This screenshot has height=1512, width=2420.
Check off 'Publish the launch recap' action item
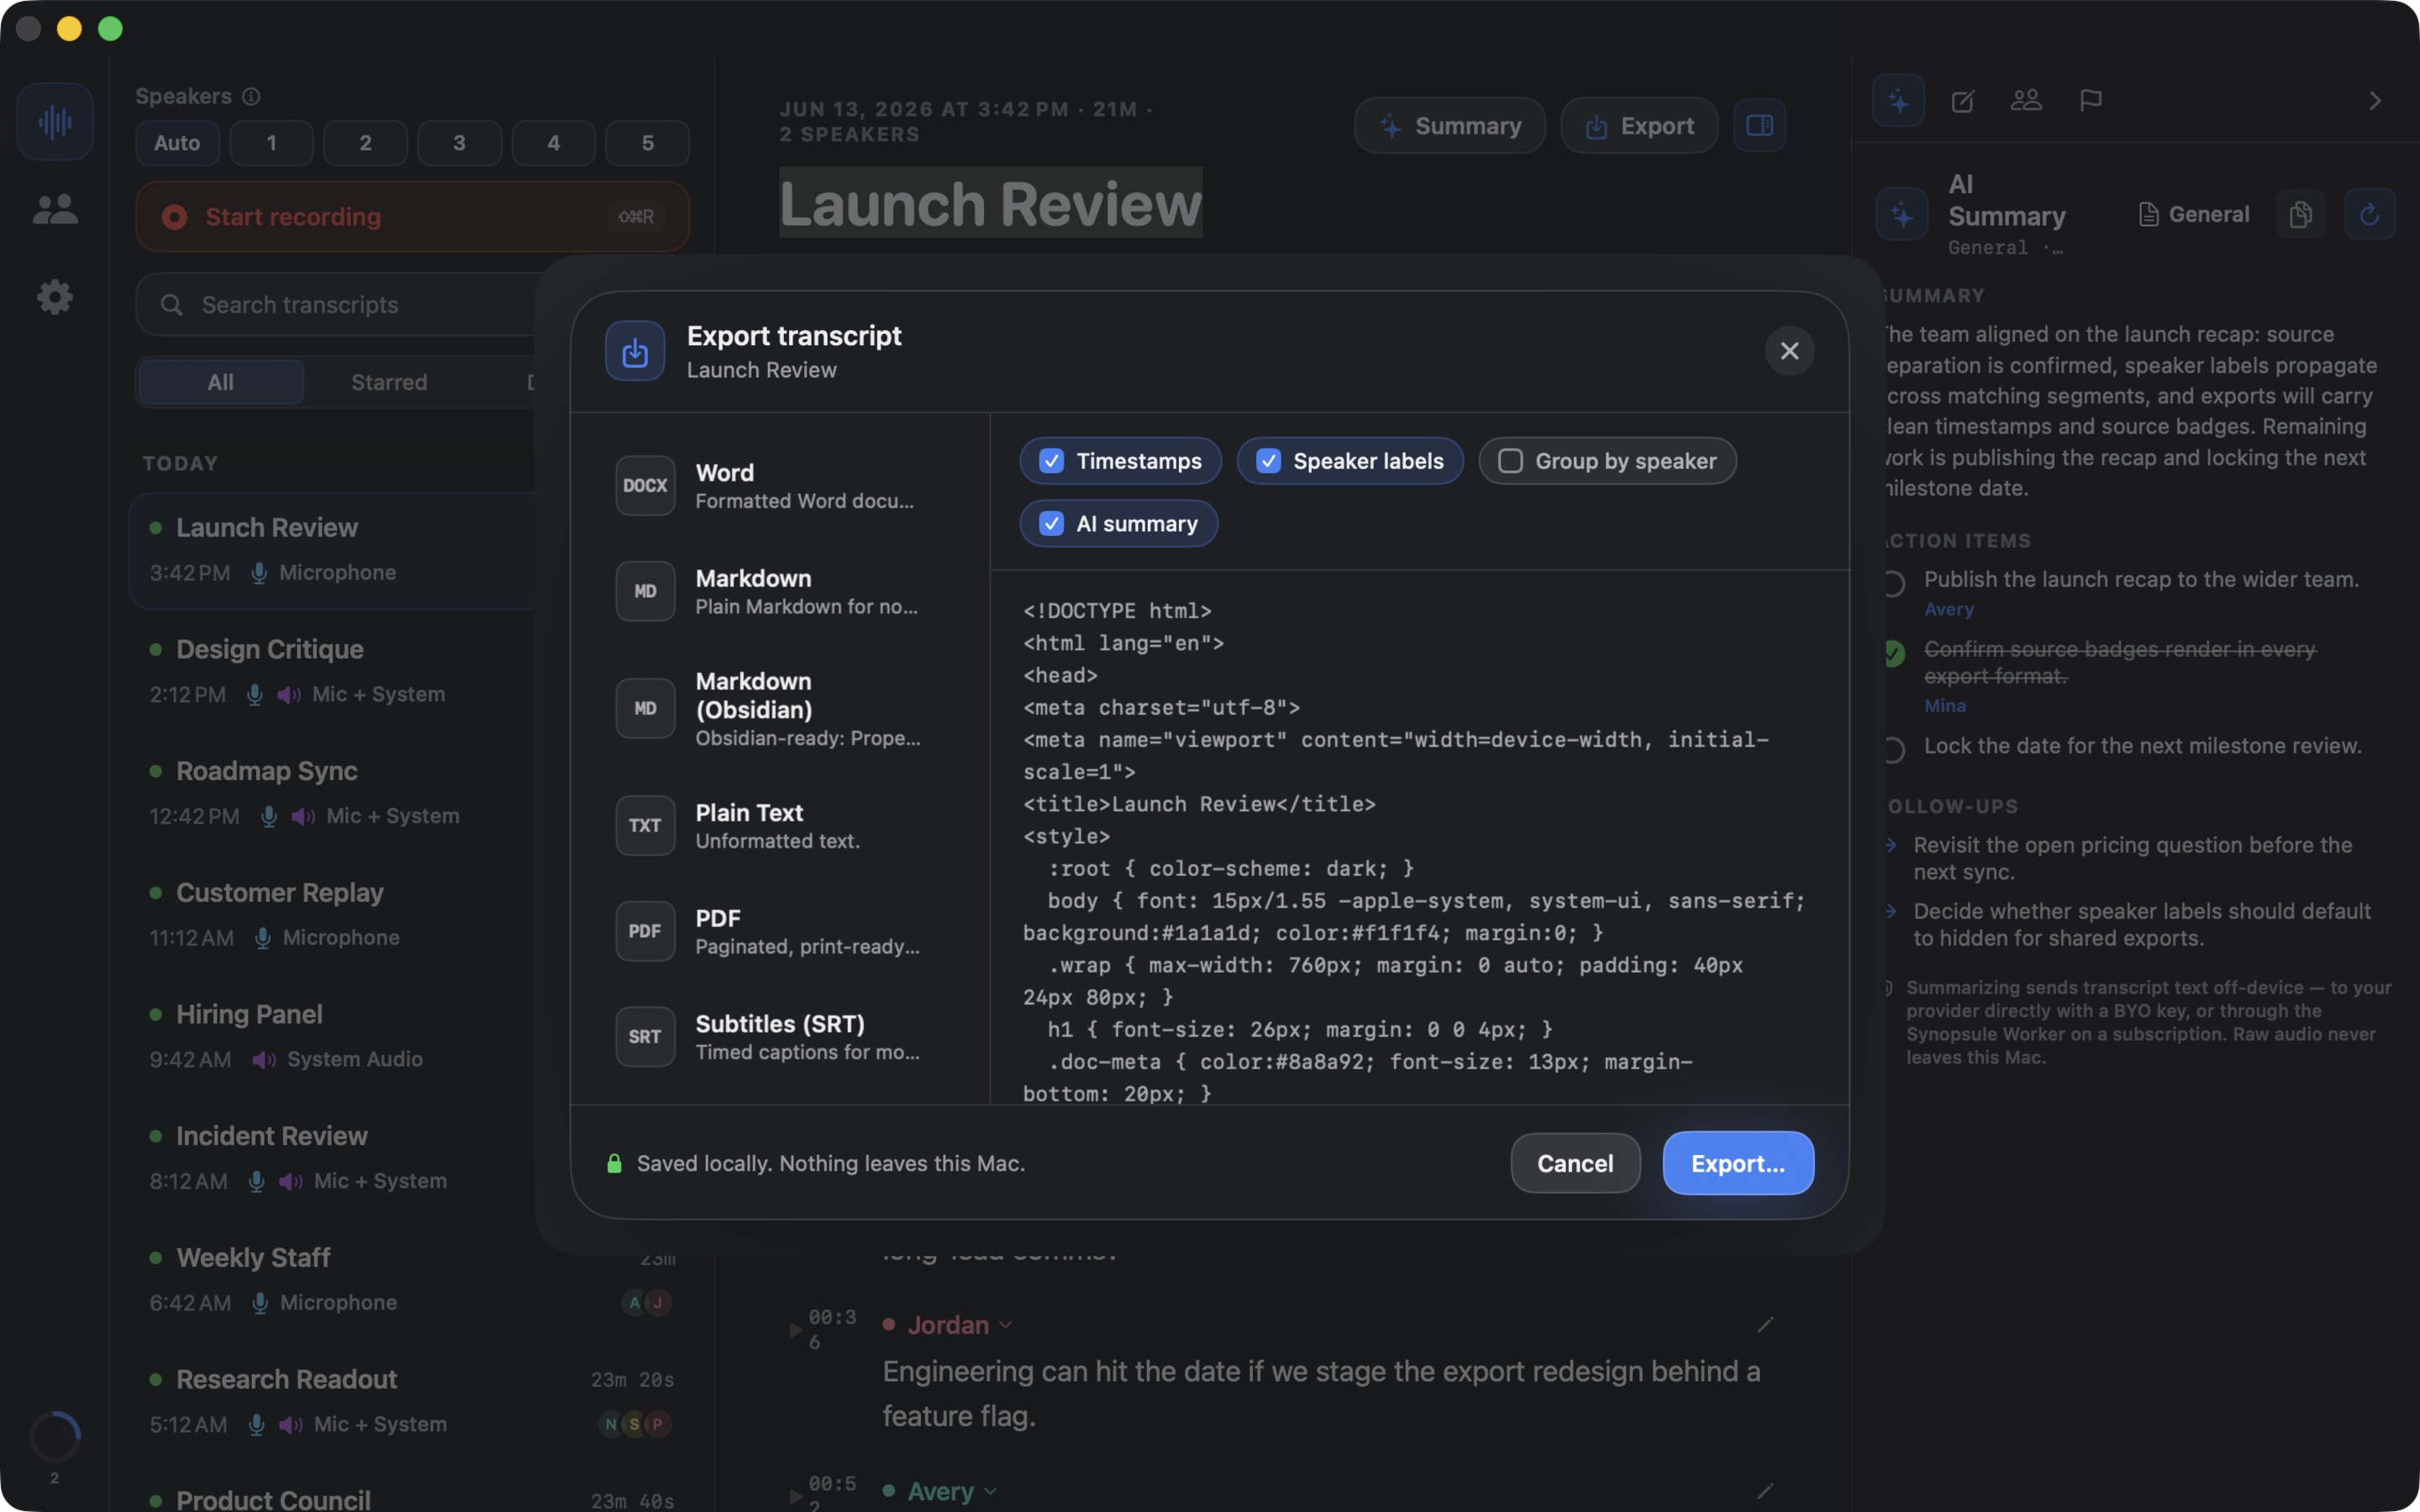[x=1893, y=583]
